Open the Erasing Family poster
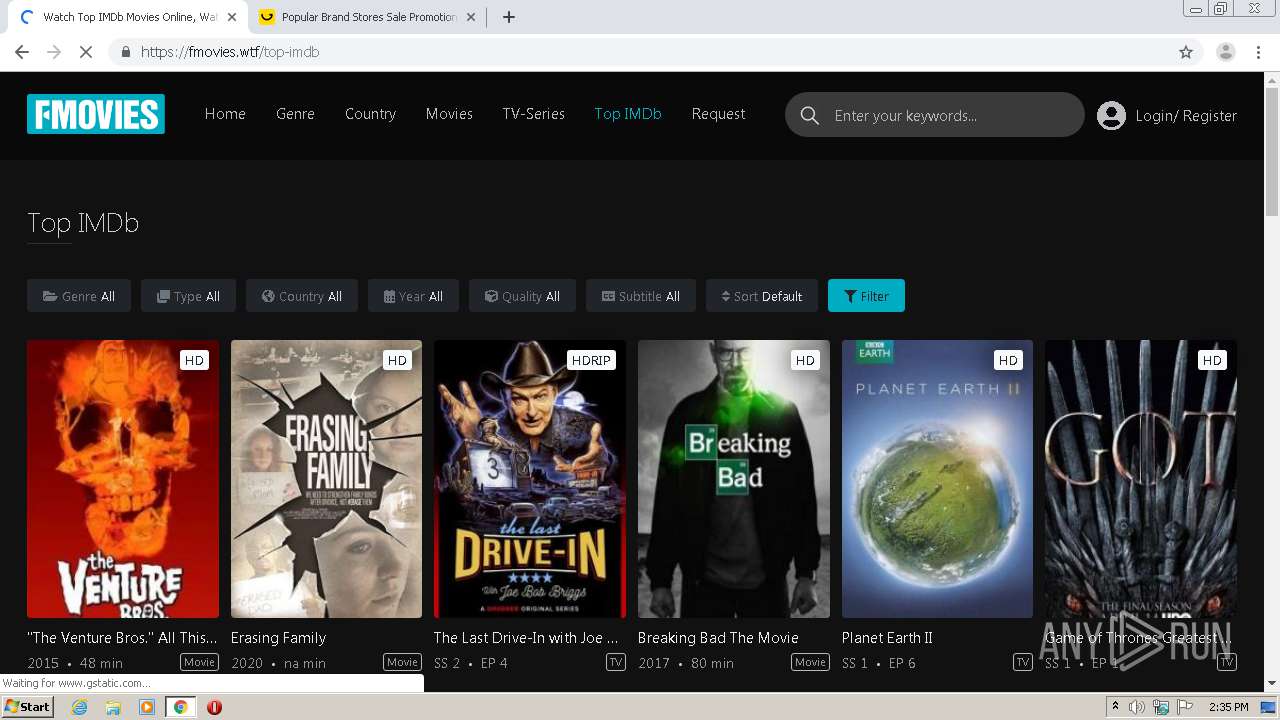Screen dimensions: 1280x720 [326, 479]
